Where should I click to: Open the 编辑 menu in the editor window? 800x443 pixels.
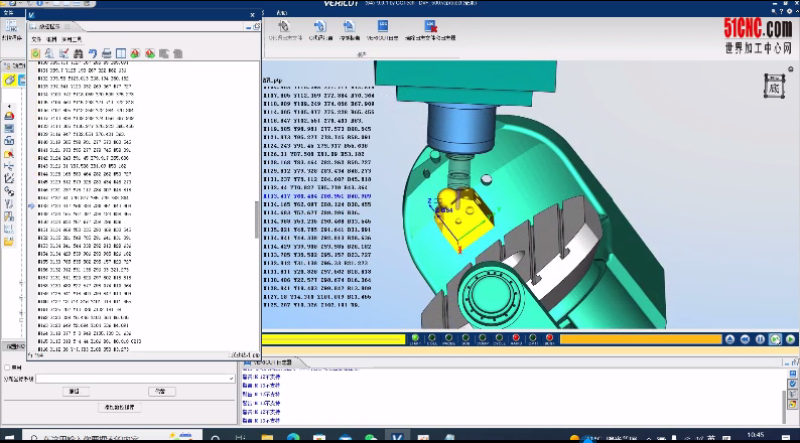tap(51, 38)
